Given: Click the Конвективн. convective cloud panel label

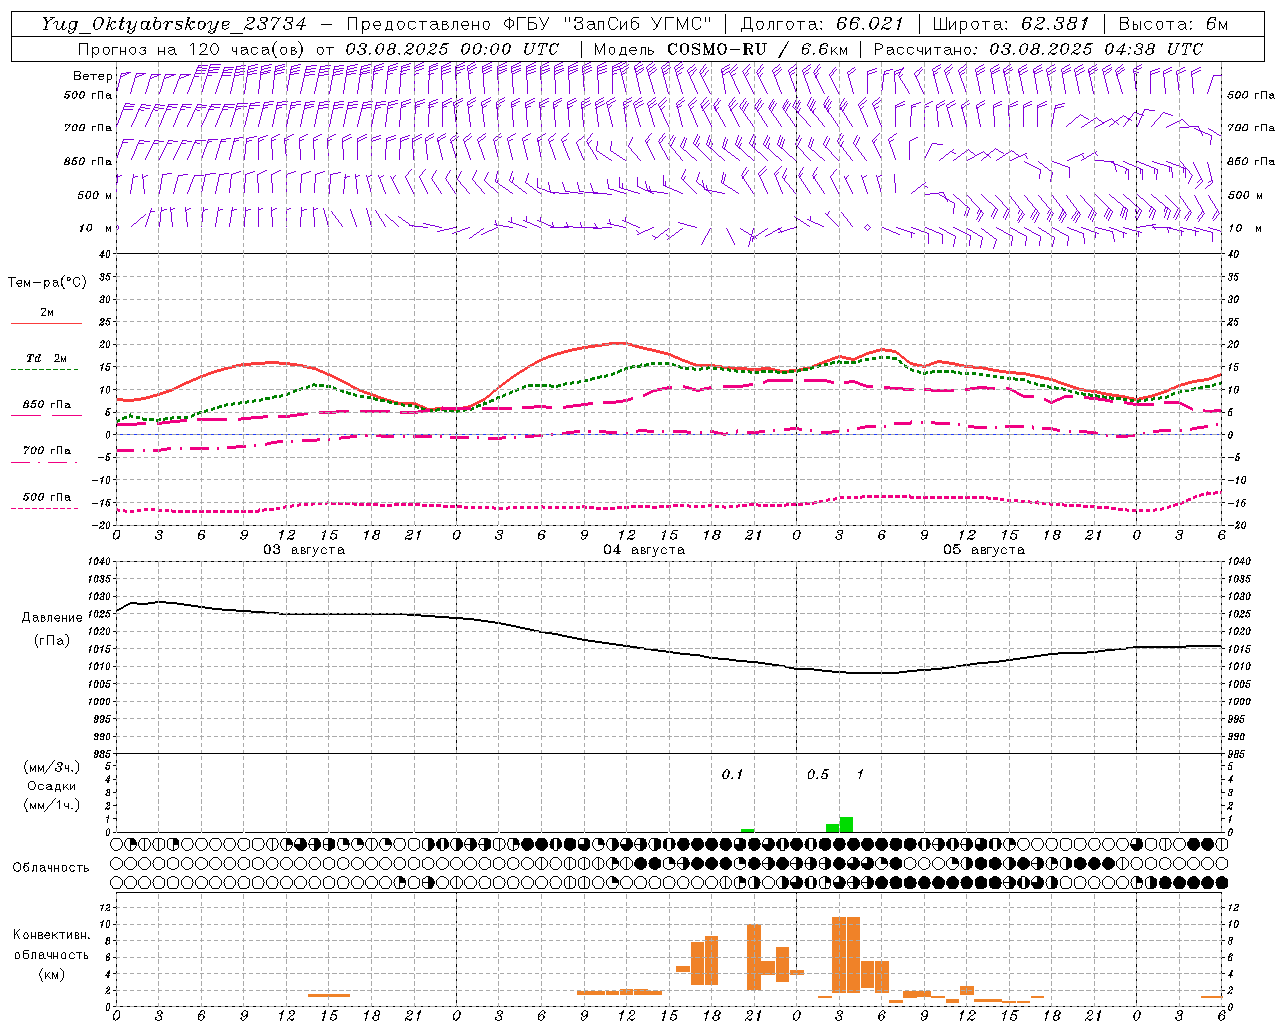Looking at the screenshot, I should click(51, 935).
